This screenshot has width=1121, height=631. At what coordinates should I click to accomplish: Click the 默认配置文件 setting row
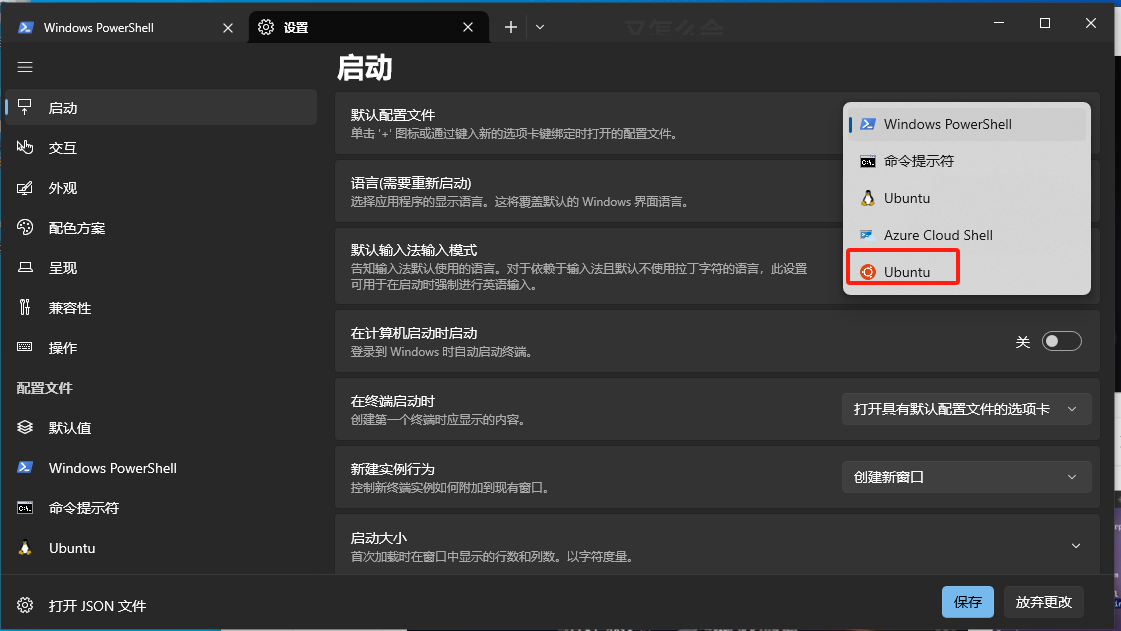point(717,123)
